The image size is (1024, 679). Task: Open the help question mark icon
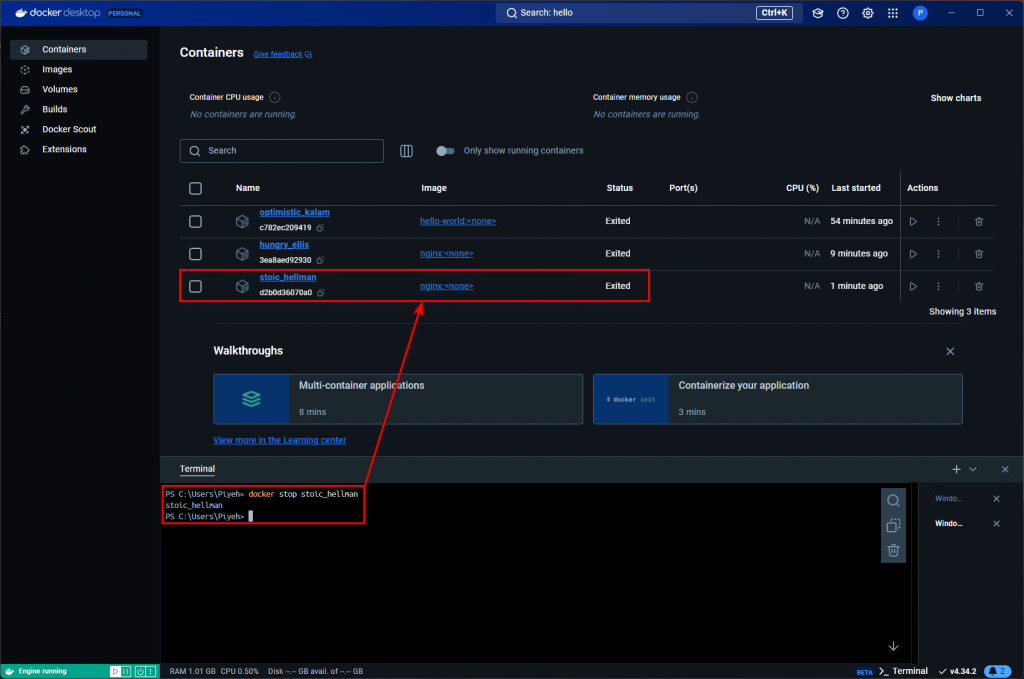coord(842,13)
